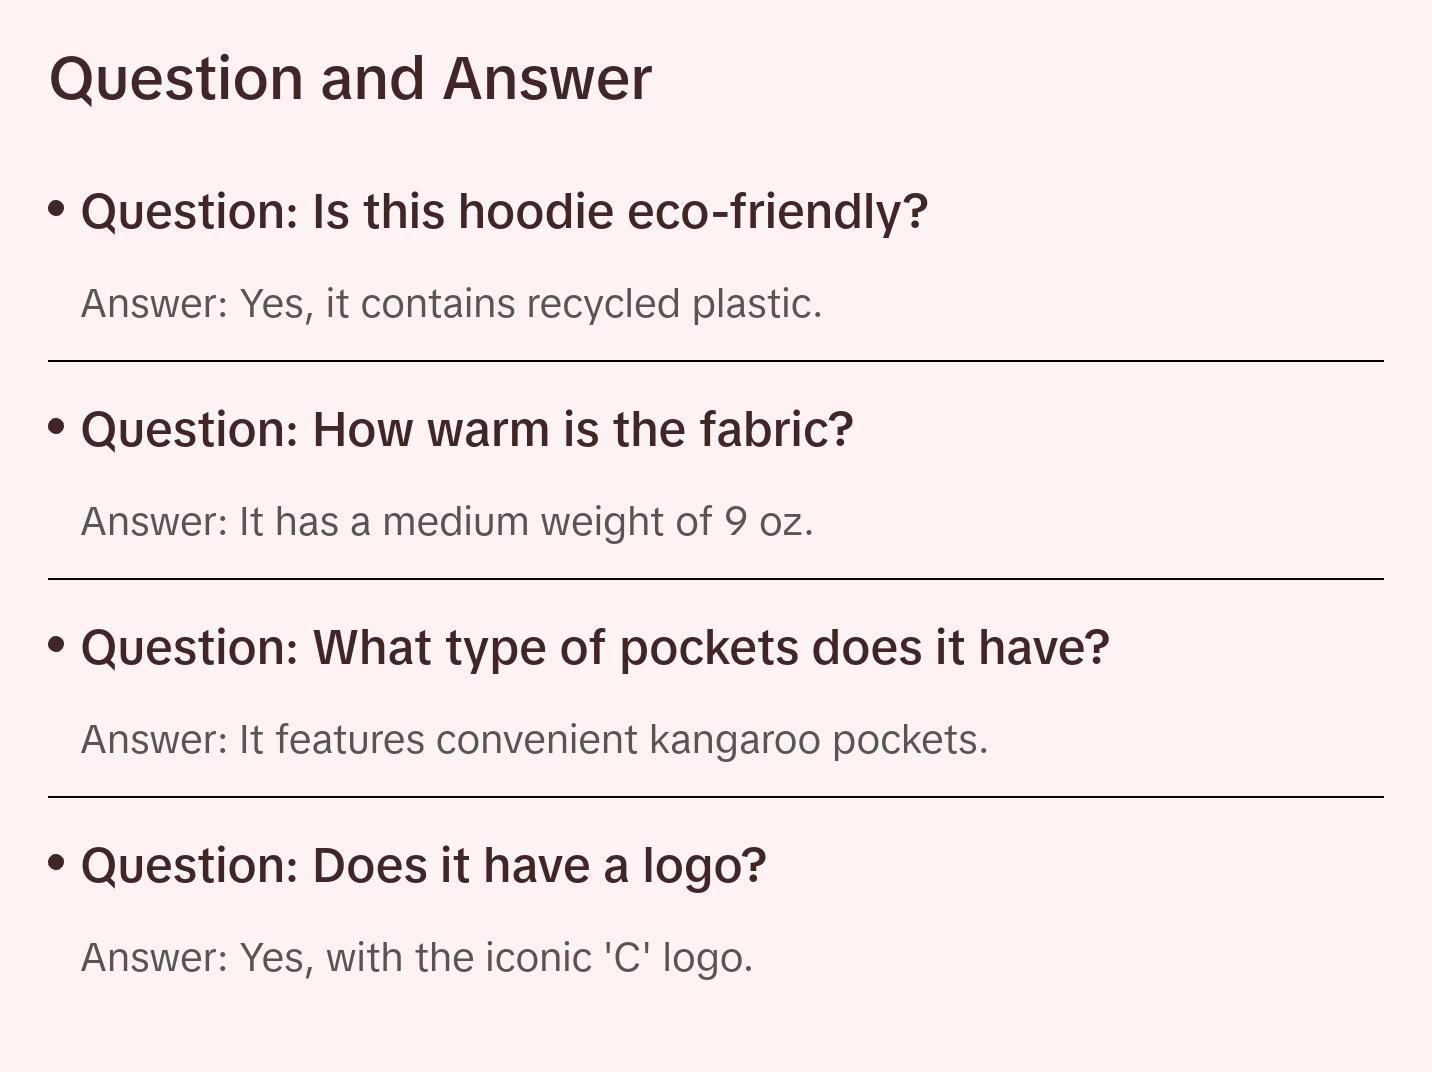The image size is (1432, 1072).
Task: Select the "How warm is the fabric?" question
Action: point(467,430)
